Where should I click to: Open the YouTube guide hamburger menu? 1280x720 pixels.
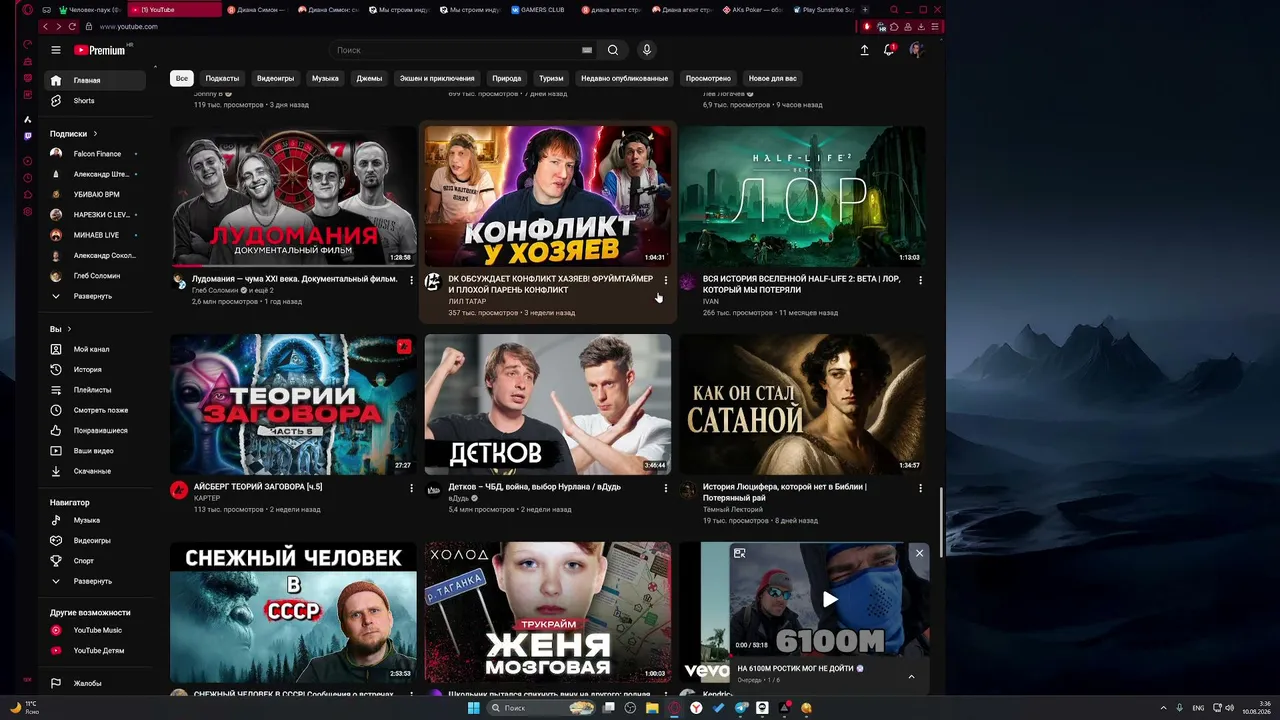tap(56, 50)
